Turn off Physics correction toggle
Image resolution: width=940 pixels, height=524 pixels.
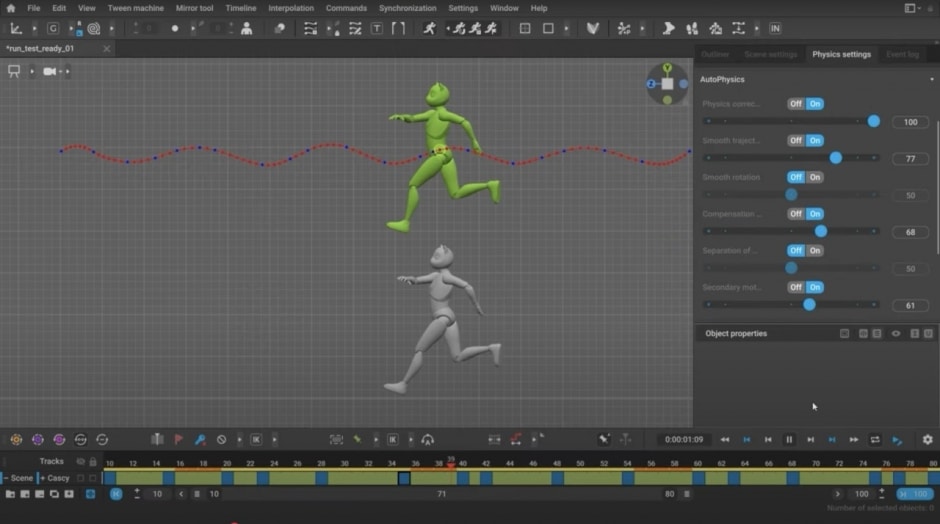(796, 104)
